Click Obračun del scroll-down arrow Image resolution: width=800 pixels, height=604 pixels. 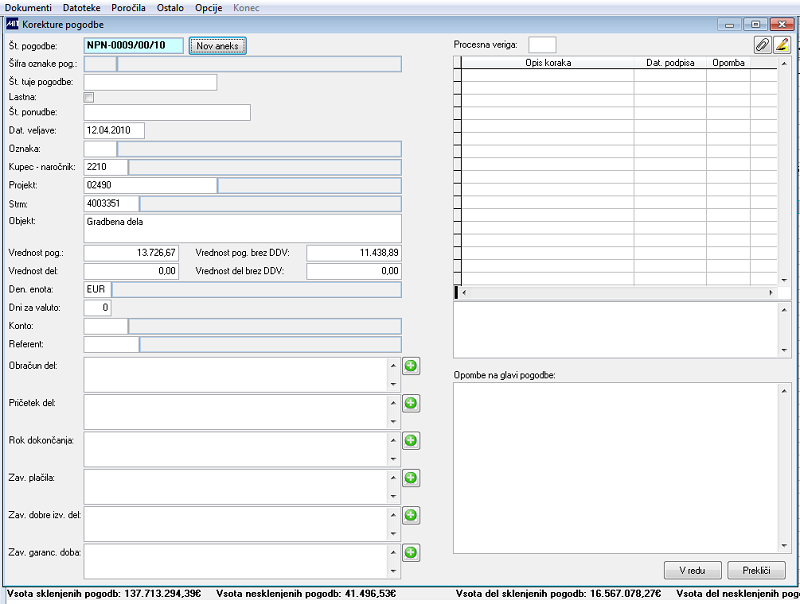pos(393,384)
